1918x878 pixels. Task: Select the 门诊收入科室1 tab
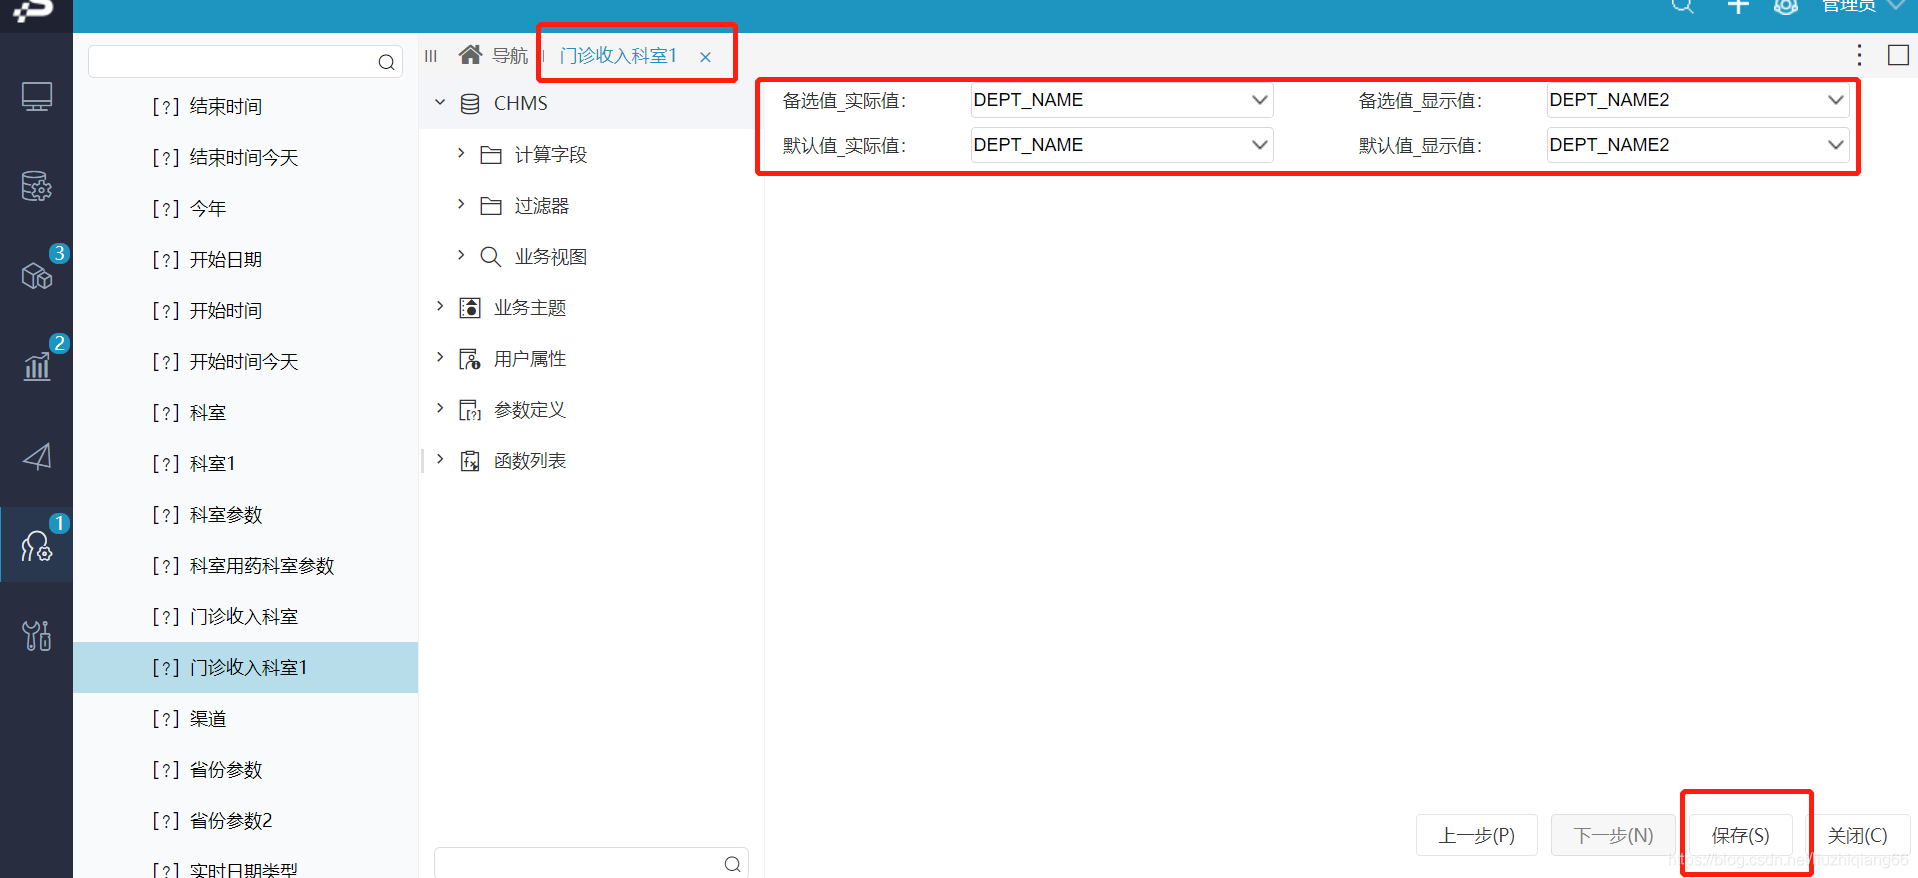(x=618, y=56)
